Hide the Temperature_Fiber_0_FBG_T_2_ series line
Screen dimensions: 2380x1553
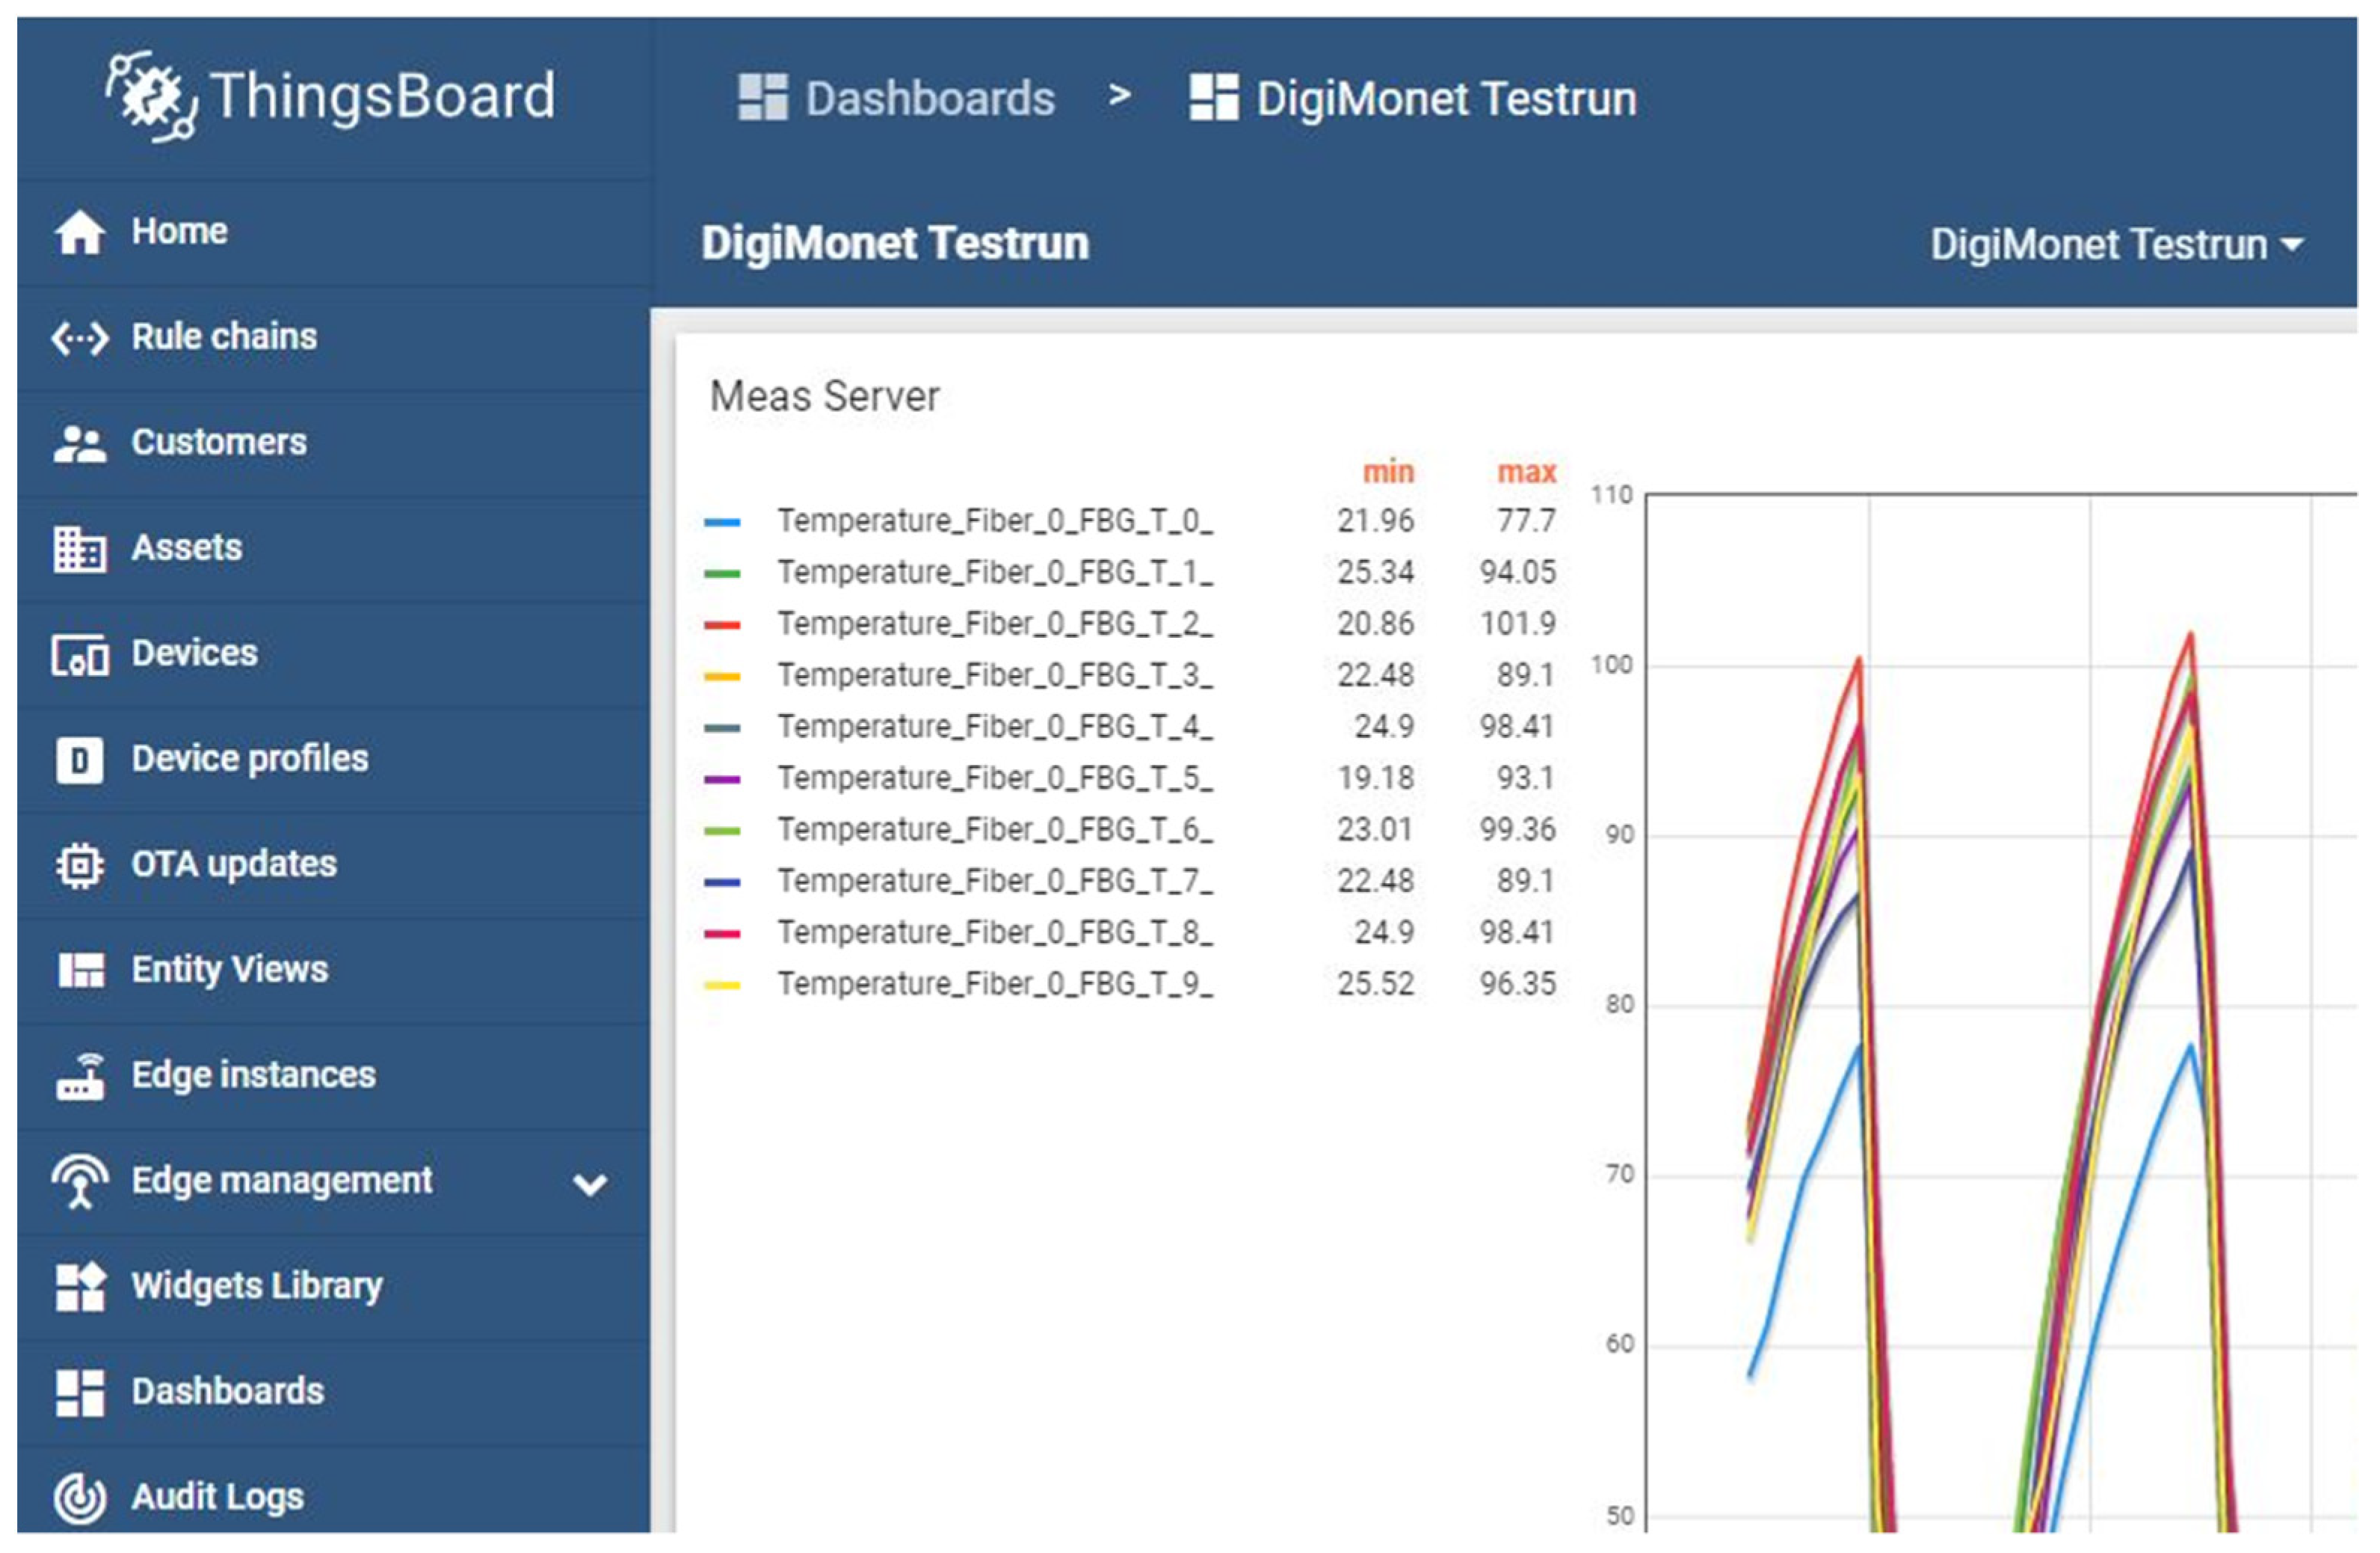point(994,624)
